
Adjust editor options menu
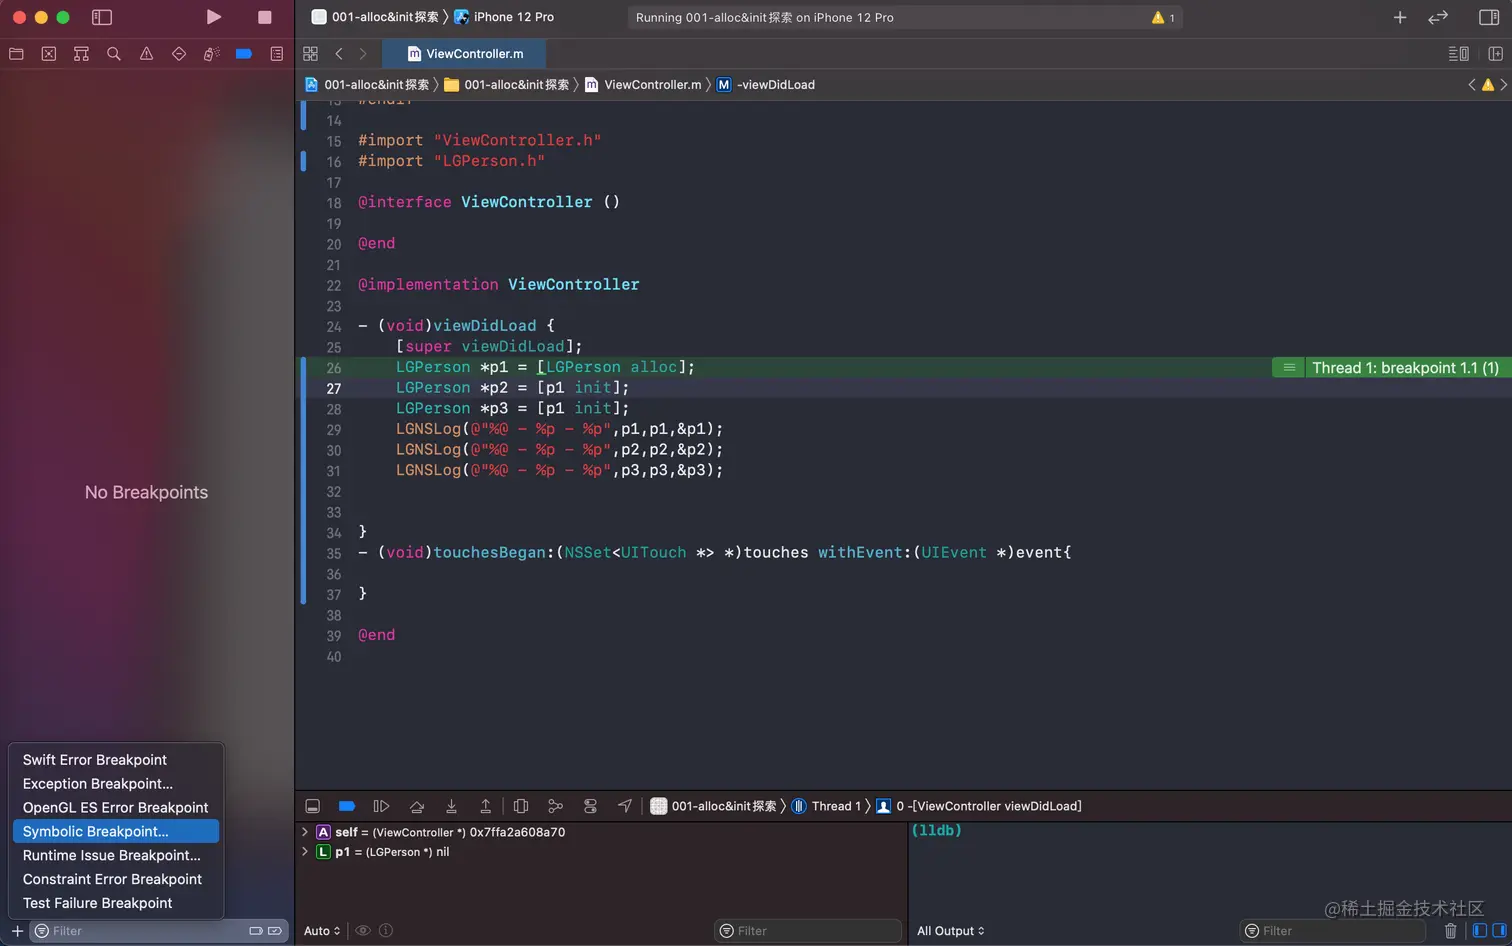pos(1459,54)
